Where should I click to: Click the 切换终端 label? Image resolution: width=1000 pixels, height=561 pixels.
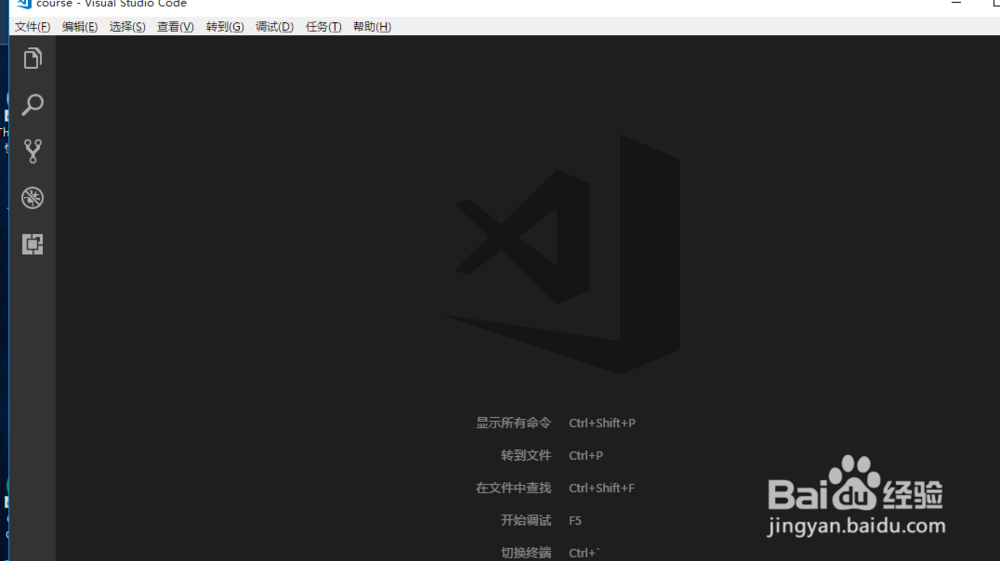coord(526,553)
